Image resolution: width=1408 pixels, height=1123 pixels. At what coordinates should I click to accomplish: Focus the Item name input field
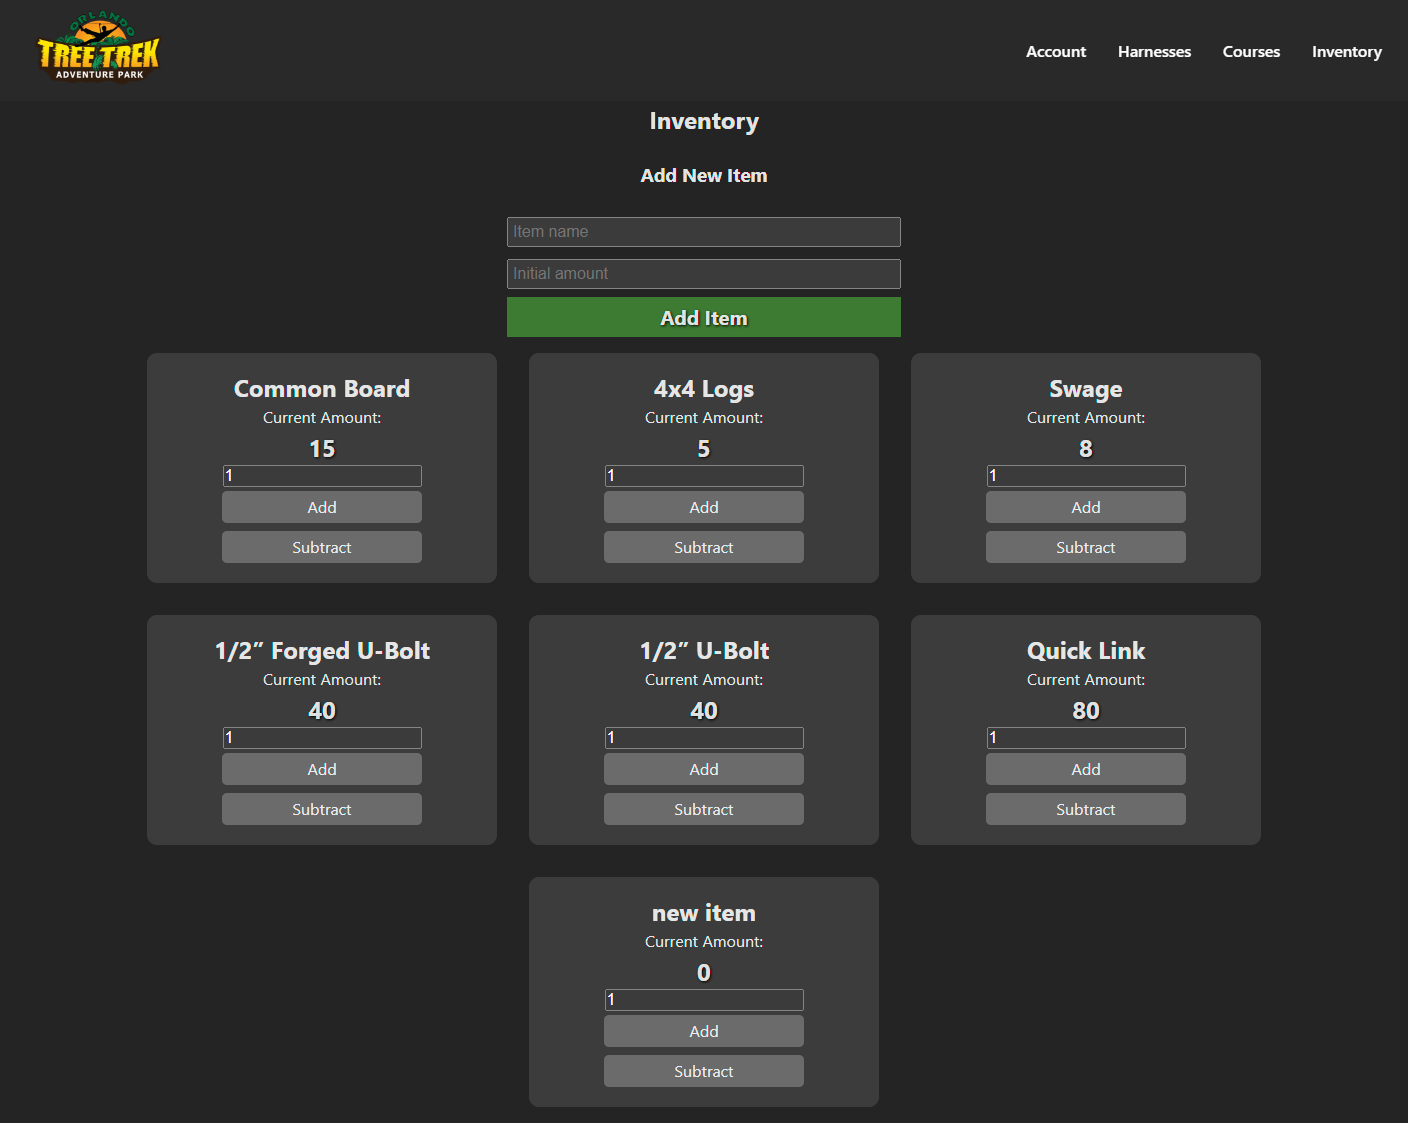[703, 232]
